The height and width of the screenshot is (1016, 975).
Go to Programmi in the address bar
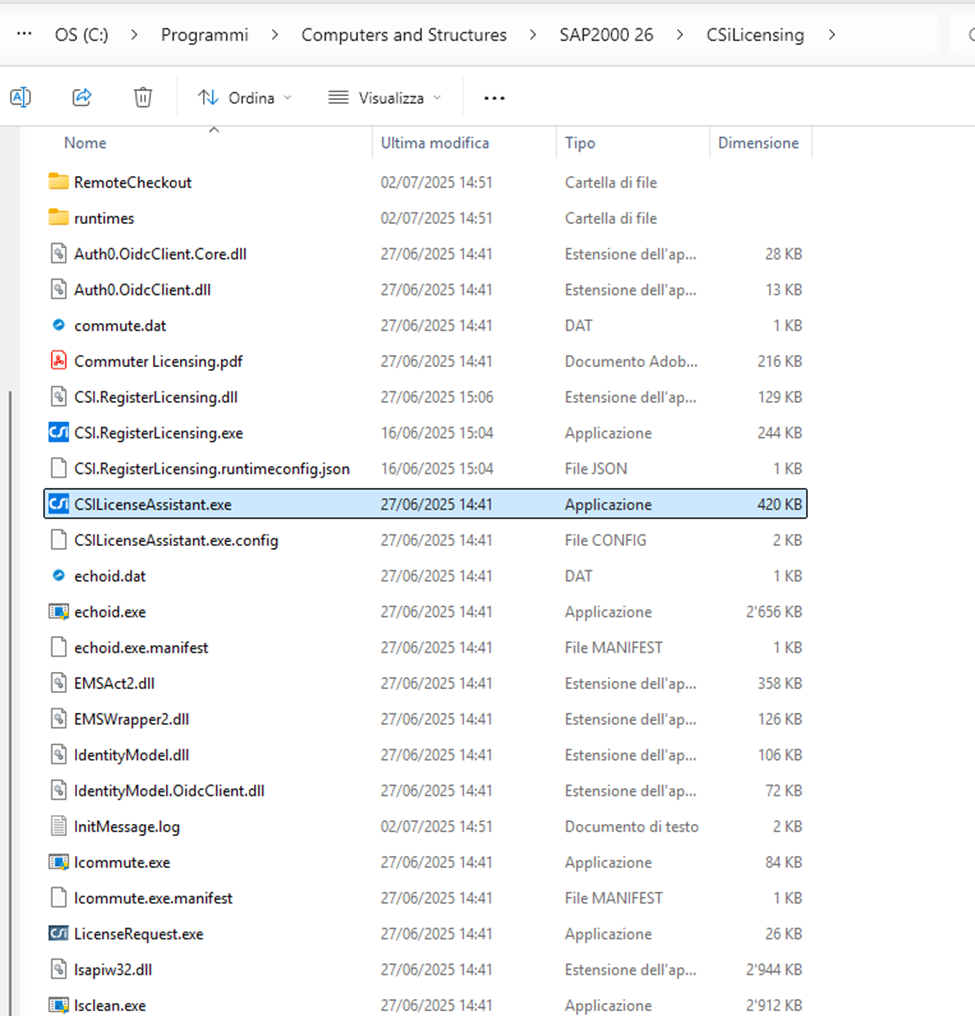(204, 35)
